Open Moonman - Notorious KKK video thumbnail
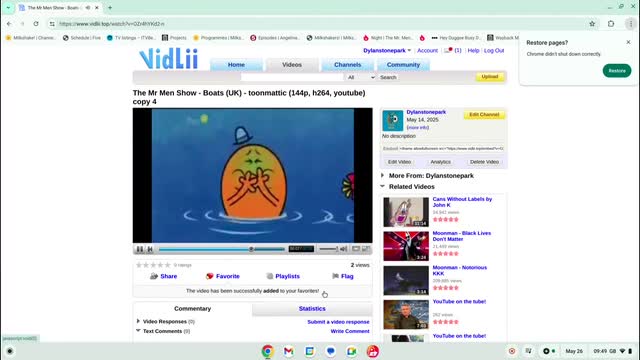This screenshot has height=360, width=640. [406, 280]
